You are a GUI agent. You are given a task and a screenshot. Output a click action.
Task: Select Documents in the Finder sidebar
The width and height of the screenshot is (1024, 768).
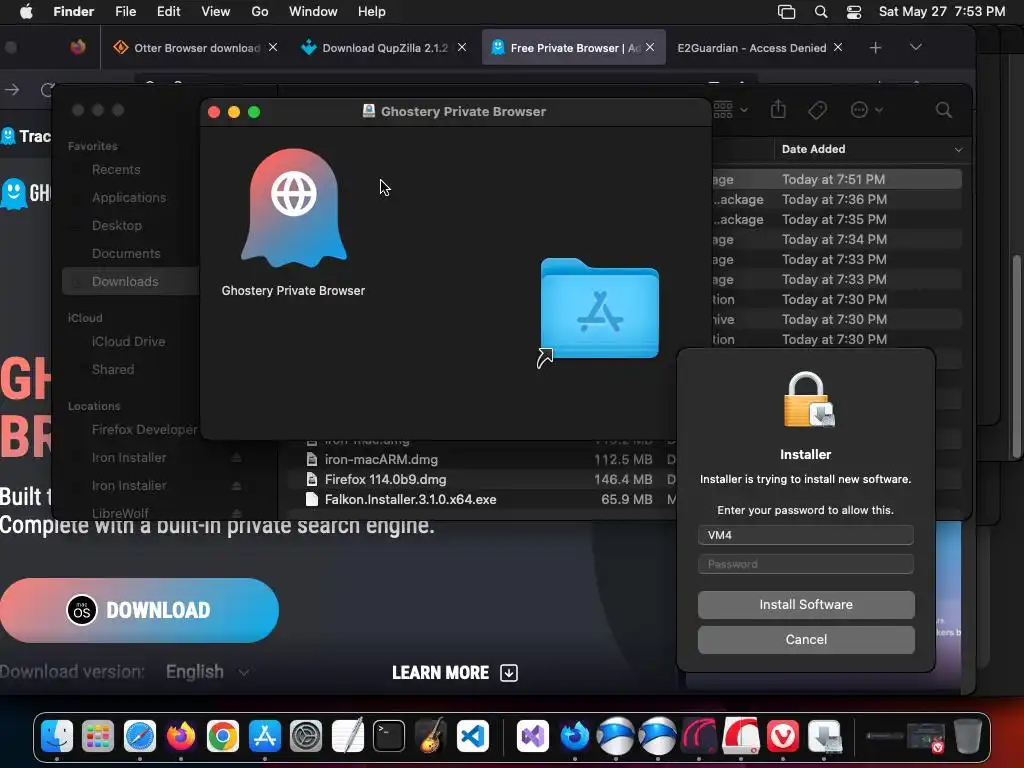125,253
